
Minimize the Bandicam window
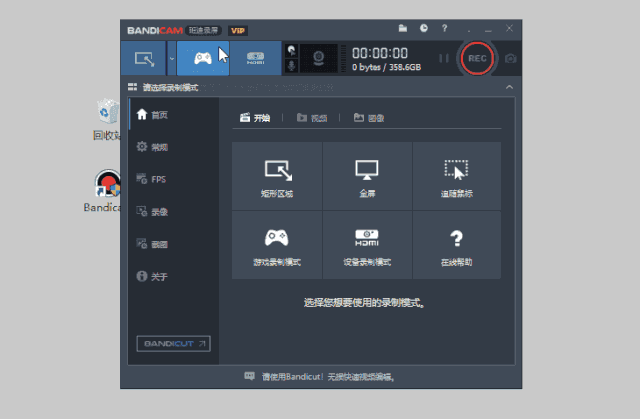click(x=488, y=29)
